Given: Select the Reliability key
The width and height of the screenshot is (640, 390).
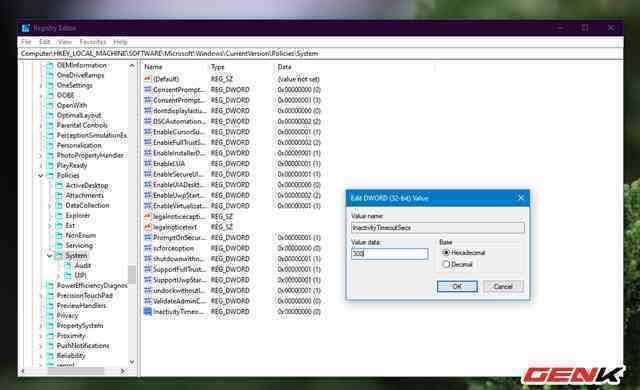Looking at the screenshot, I should [x=71, y=355].
